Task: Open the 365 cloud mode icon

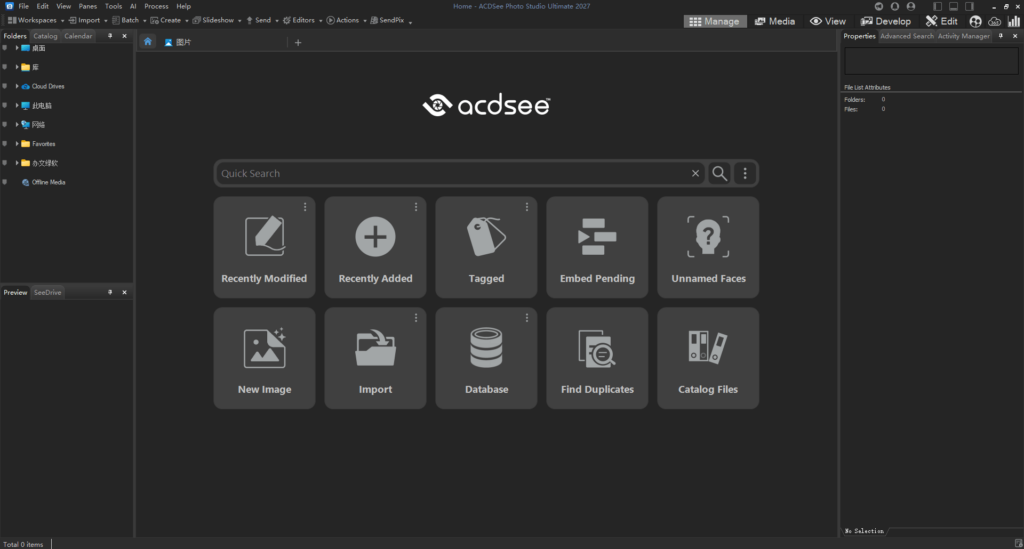Action: (994, 21)
